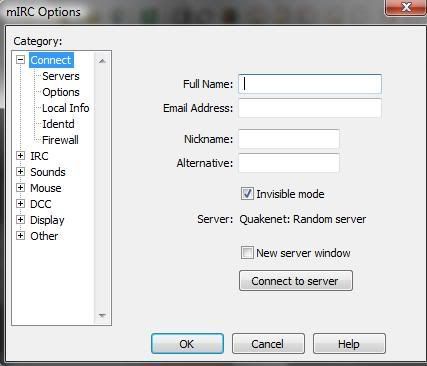Click Connect to server button

296,281
